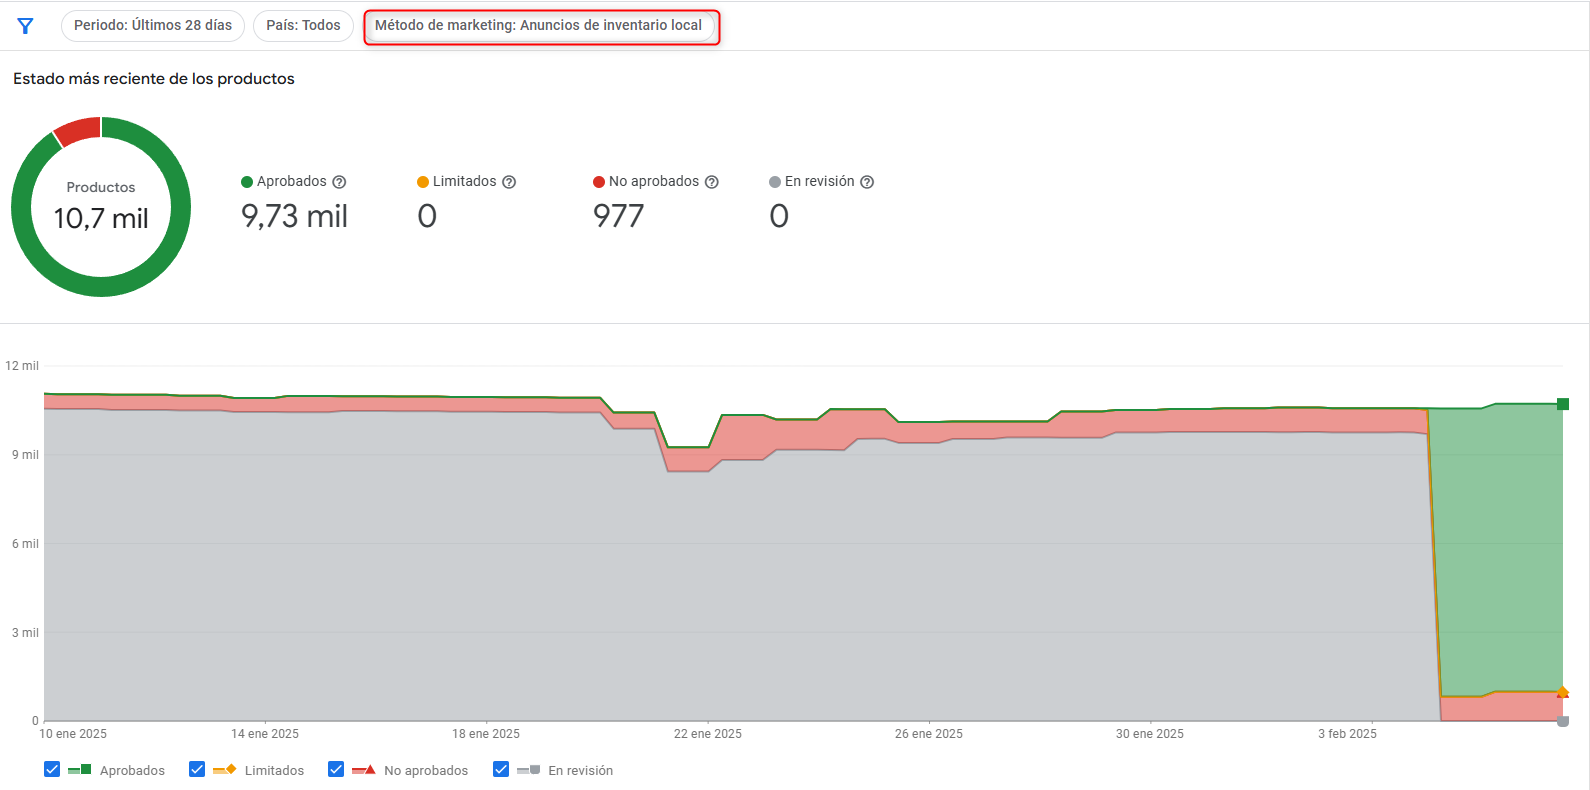This screenshot has width=1590, height=790.
Task: Click the 3 mil y-axis label
Action: pyautogui.click(x=25, y=633)
